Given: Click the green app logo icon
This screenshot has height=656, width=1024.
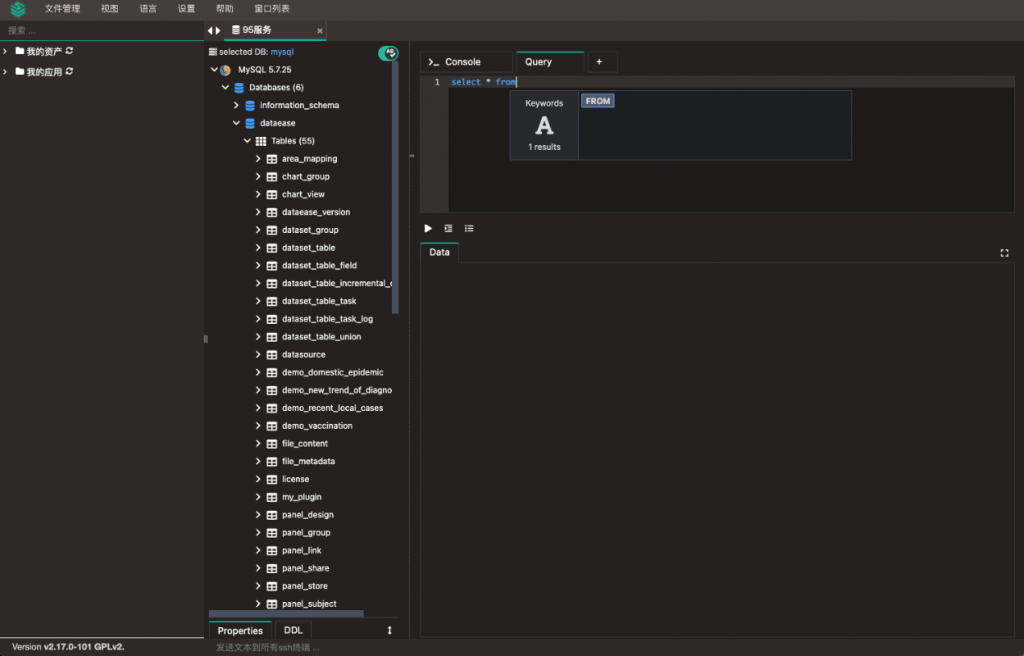Looking at the screenshot, I should click(x=18, y=9).
